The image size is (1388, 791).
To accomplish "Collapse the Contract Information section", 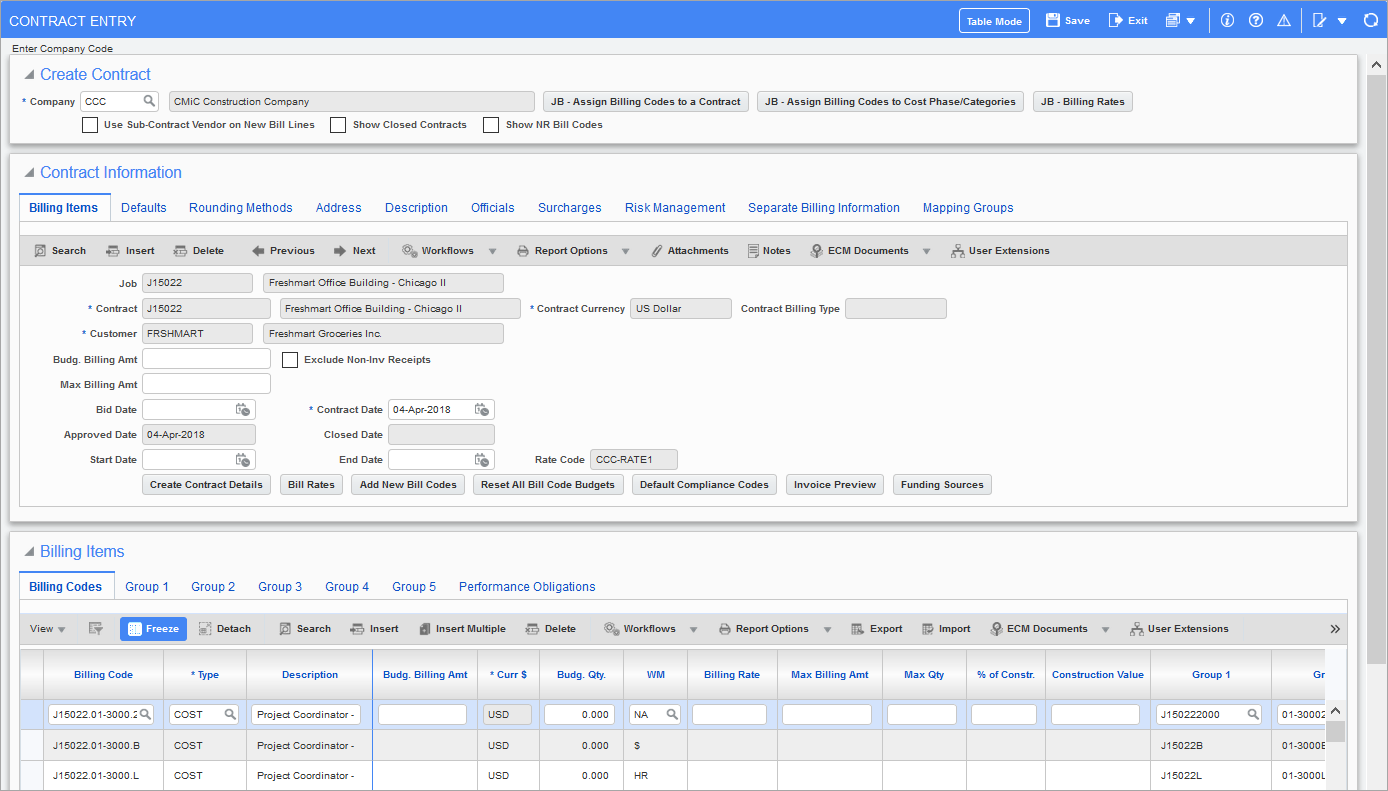I will (x=30, y=173).
